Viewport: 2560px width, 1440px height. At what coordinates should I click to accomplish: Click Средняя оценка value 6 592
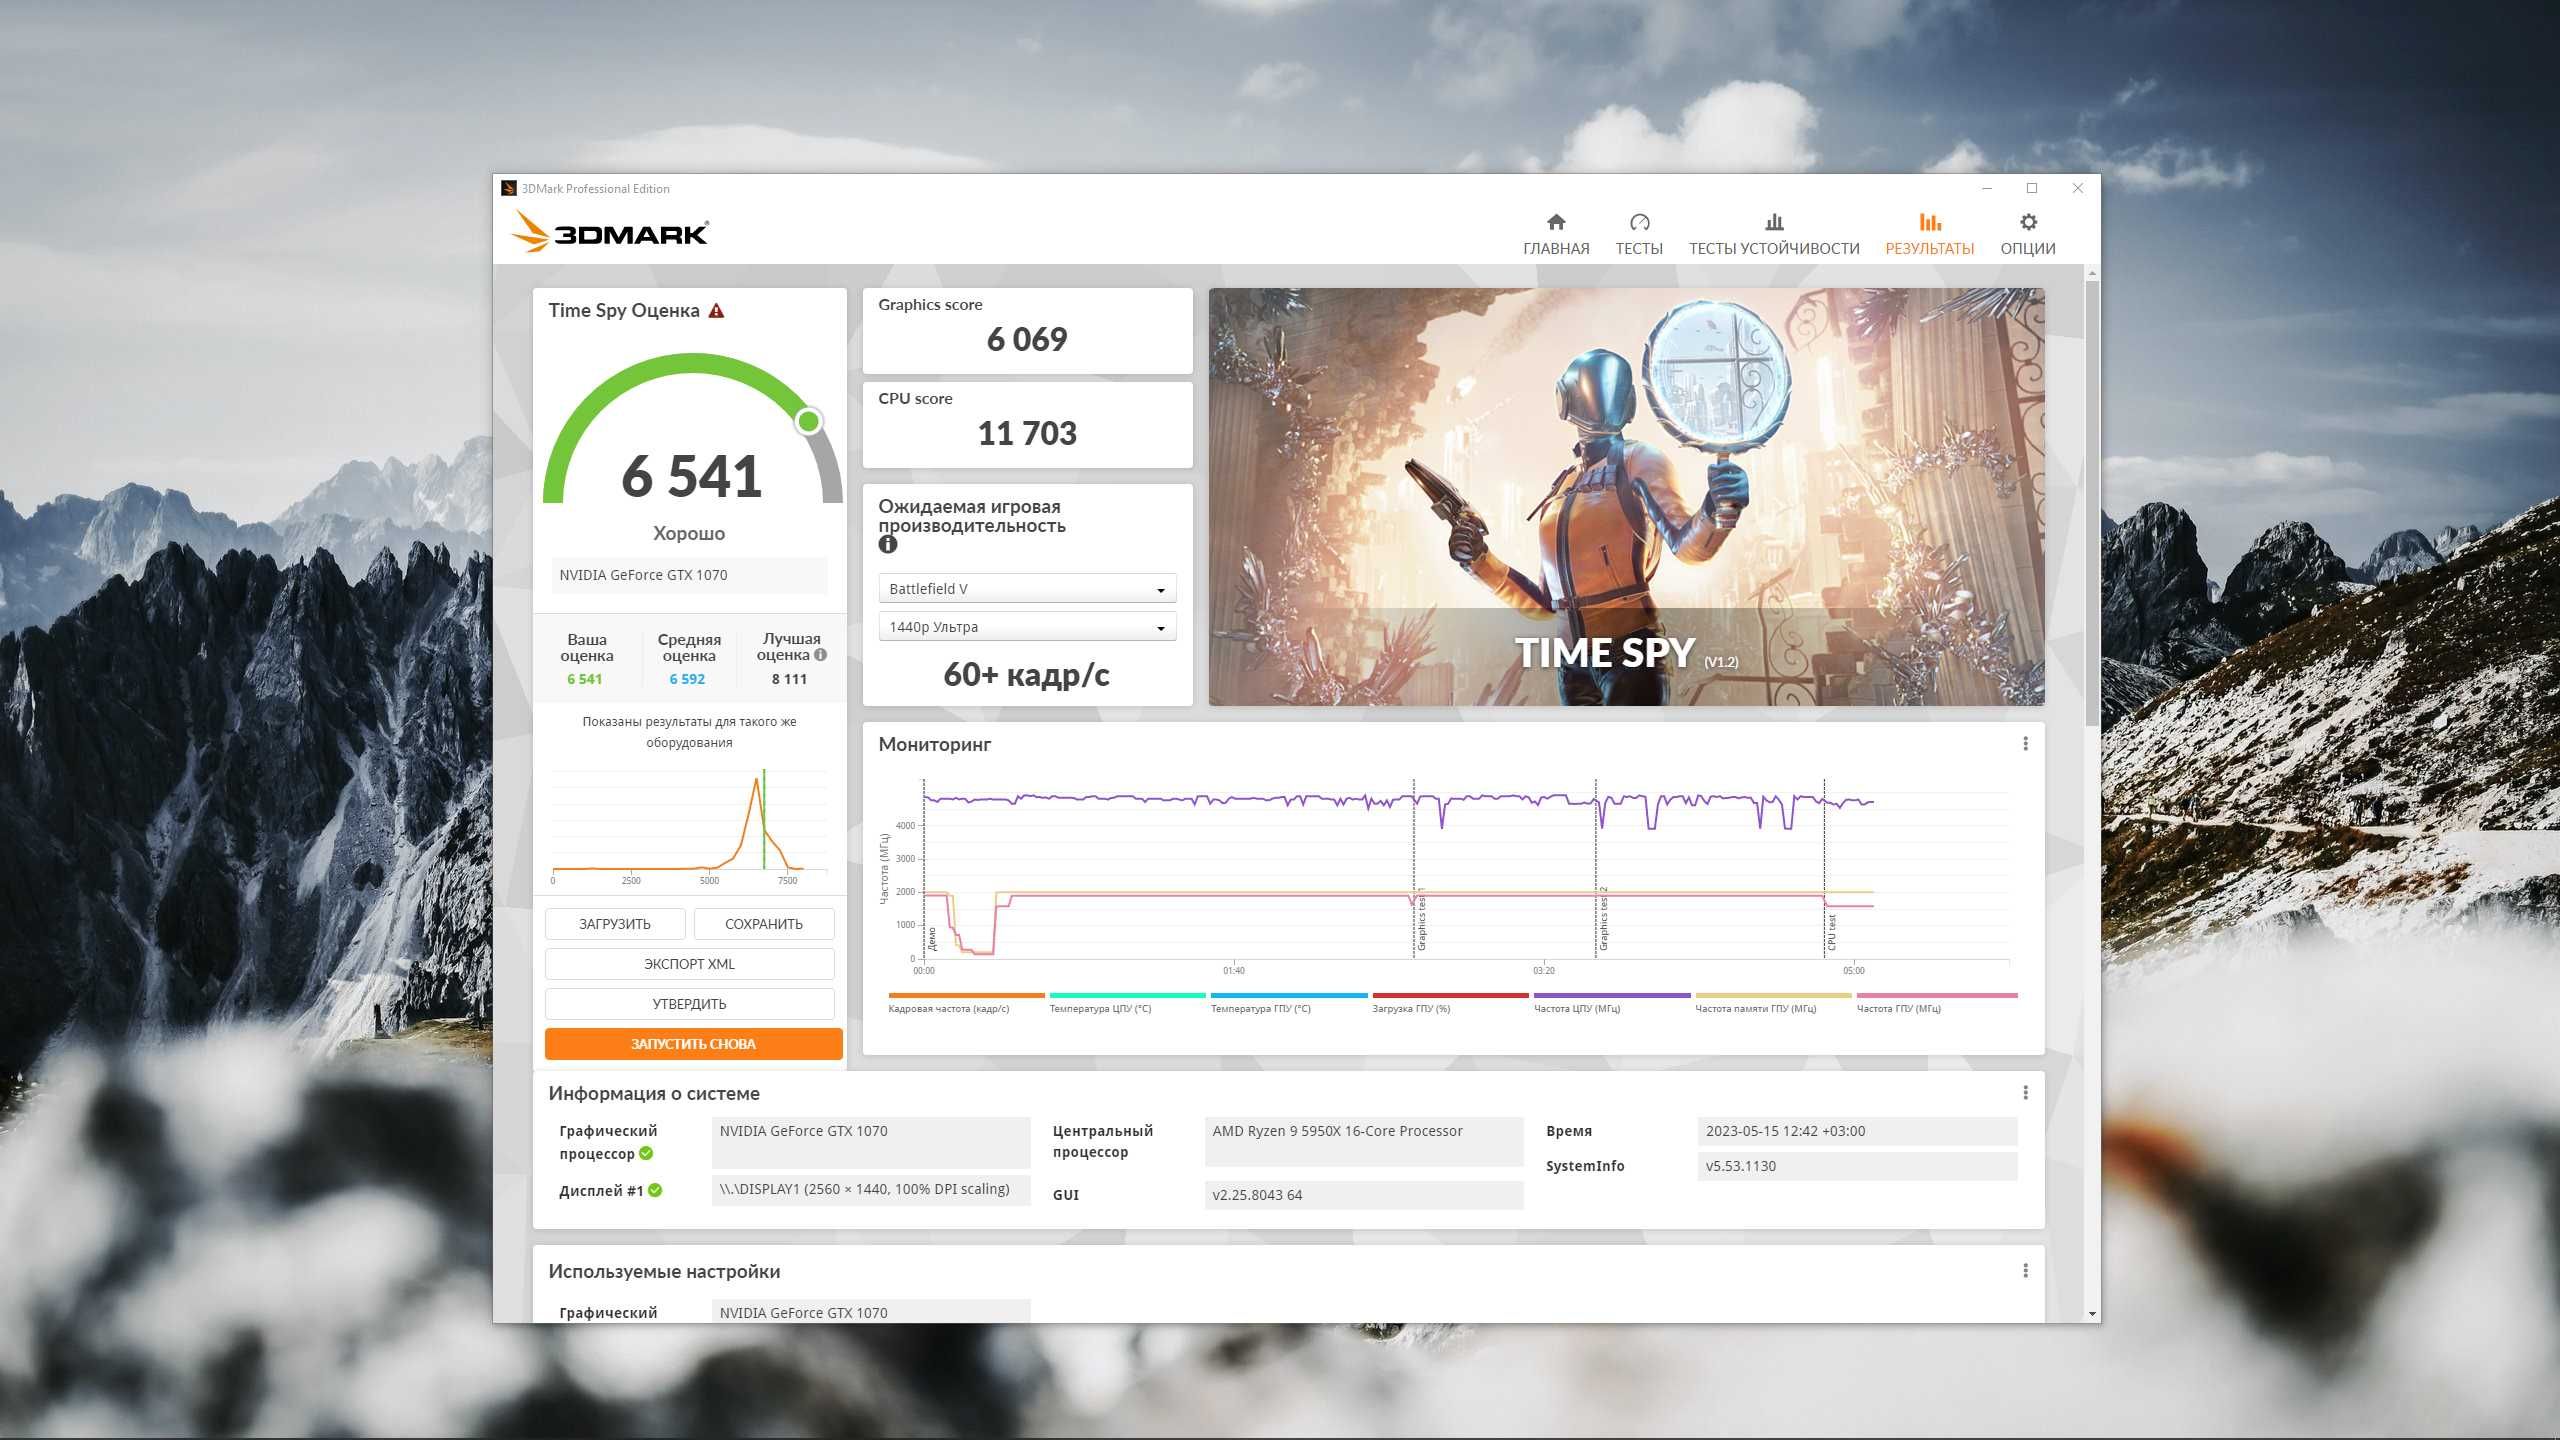click(x=687, y=679)
